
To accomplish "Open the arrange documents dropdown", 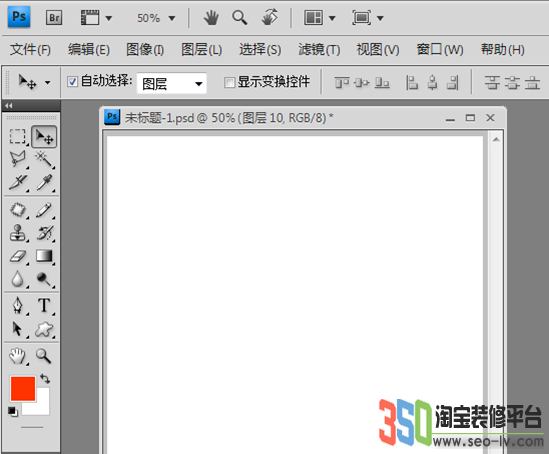I will click(x=319, y=18).
